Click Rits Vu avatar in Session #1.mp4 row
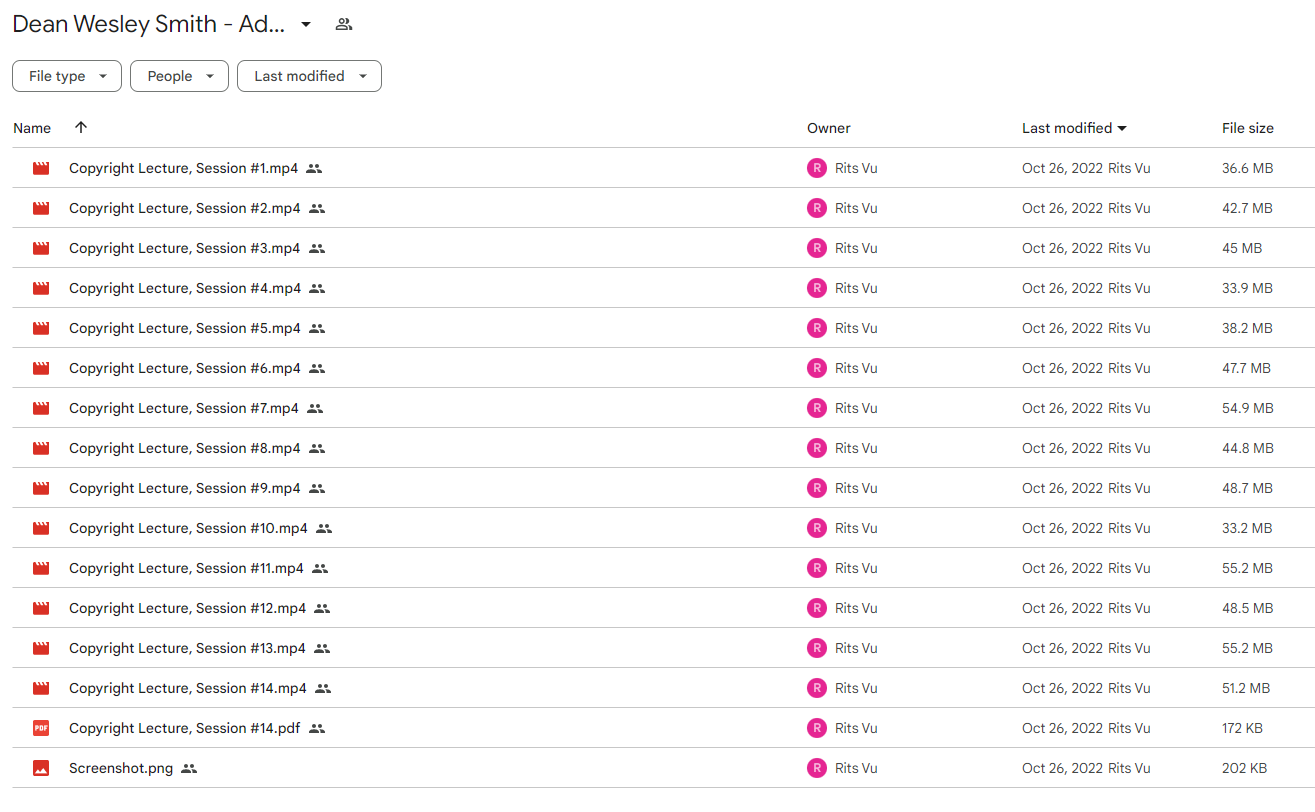This screenshot has height=812, width=1315. tap(817, 168)
